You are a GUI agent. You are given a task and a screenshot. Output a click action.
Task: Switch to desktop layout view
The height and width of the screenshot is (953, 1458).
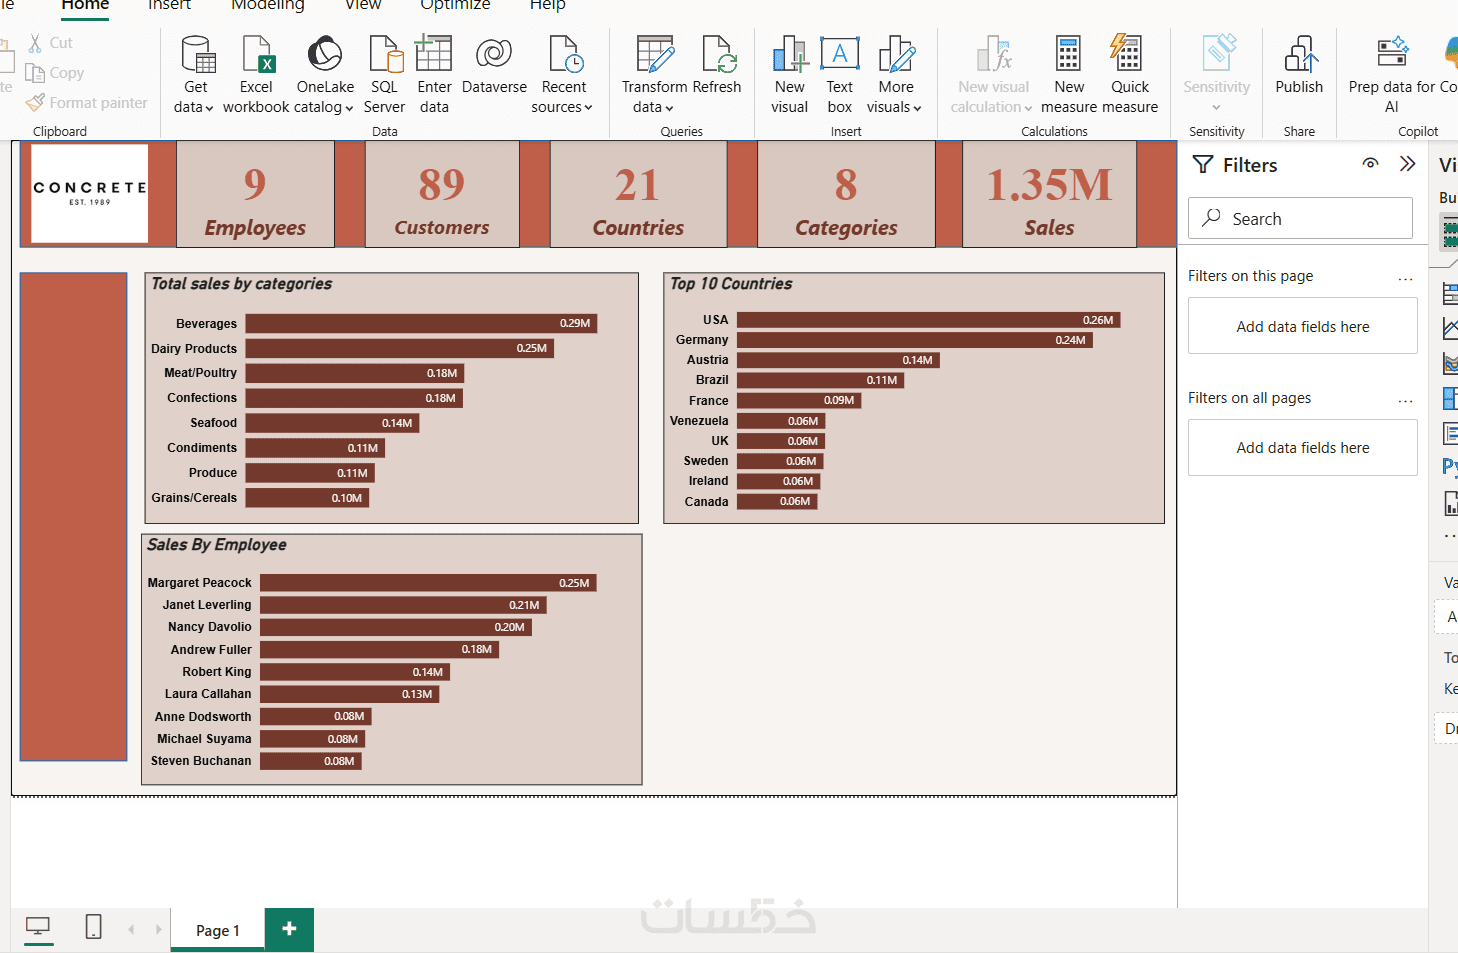tap(38, 928)
